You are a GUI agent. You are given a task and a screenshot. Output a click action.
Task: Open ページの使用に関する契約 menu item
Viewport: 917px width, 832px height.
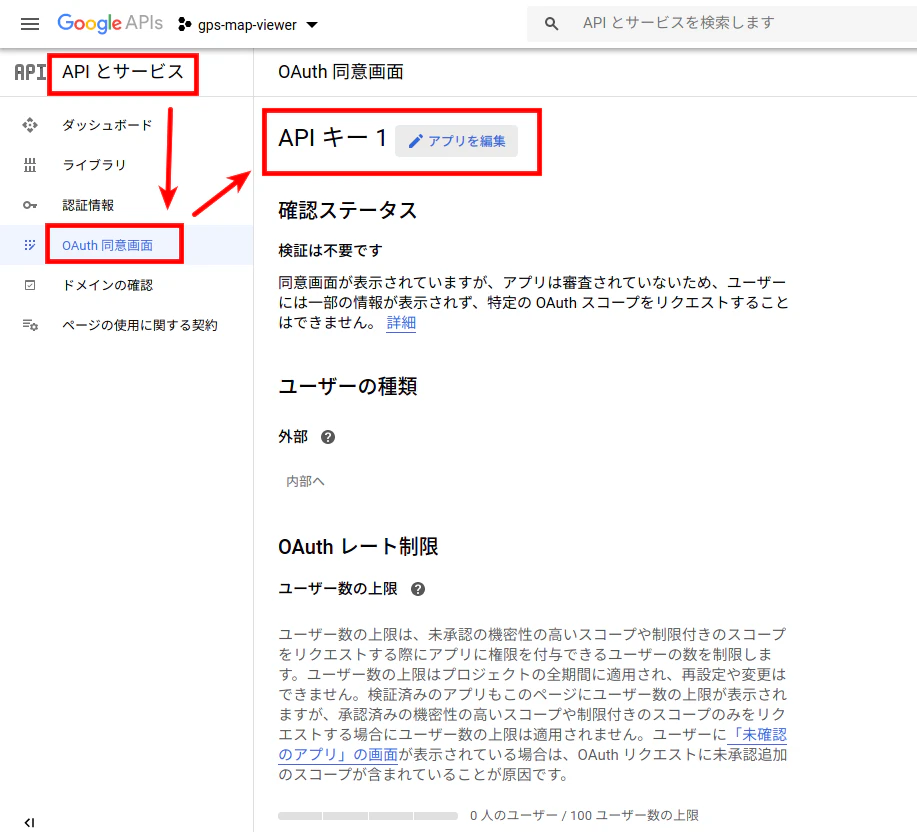[x=140, y=325]
